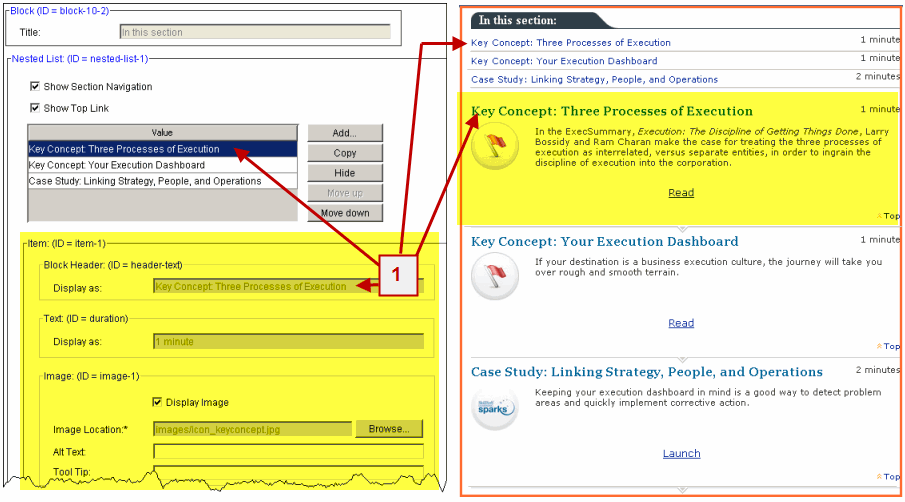Click Read under Three Processes of Execution

681,193
